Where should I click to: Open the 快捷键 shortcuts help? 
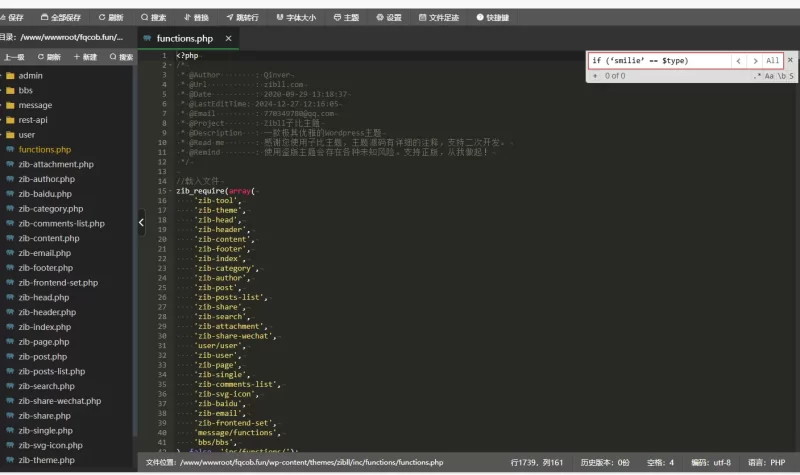pyautogui.click(x=493, y=17)
